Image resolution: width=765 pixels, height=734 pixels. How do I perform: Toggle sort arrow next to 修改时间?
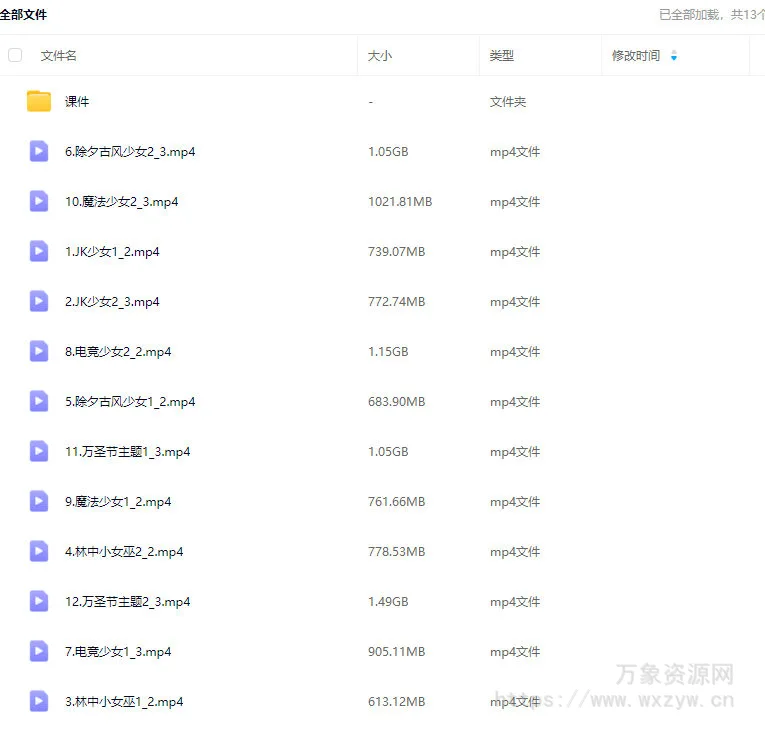(x=674, y=56)
